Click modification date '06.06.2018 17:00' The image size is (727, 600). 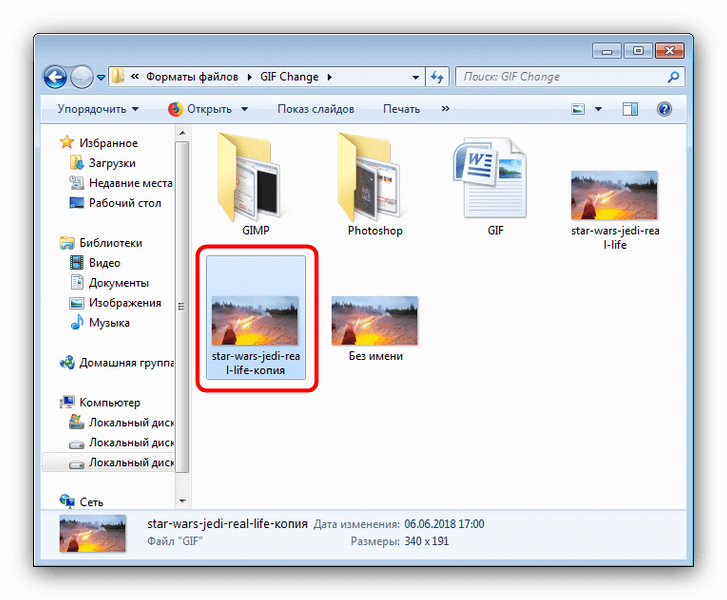coord(444,524)
